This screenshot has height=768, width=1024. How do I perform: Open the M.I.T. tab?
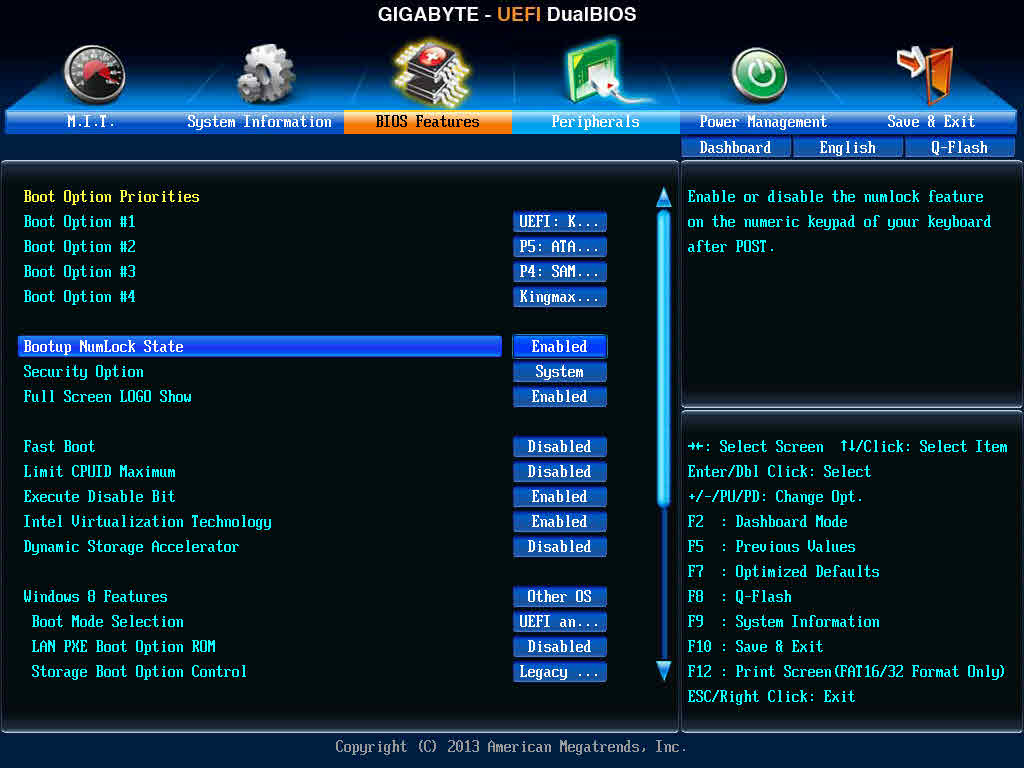(x=91, y=121)
